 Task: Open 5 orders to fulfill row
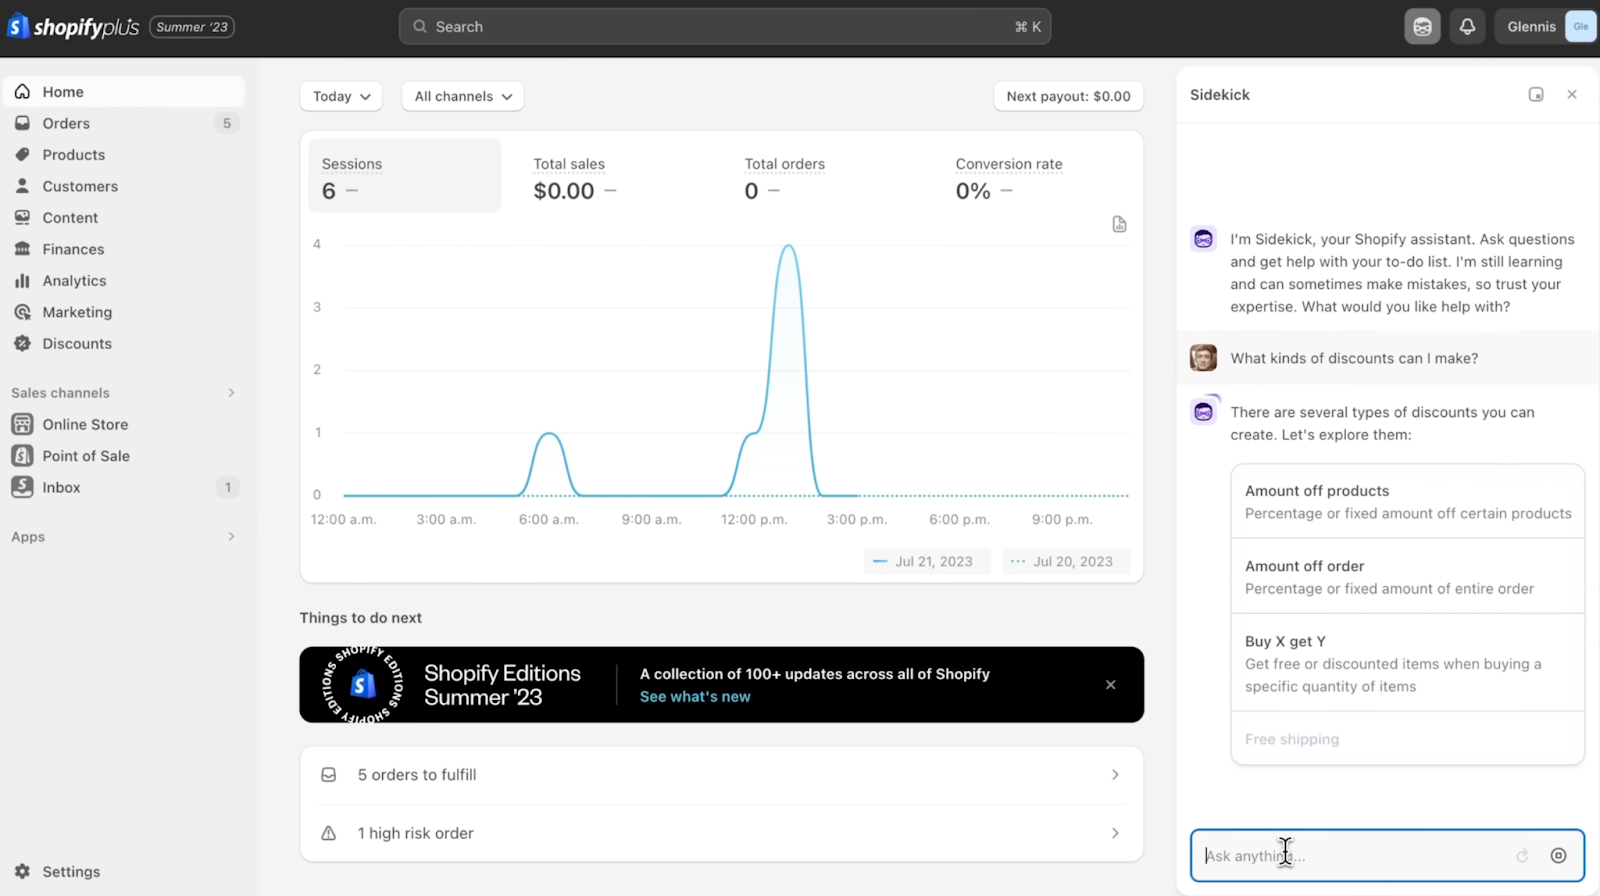721,775
